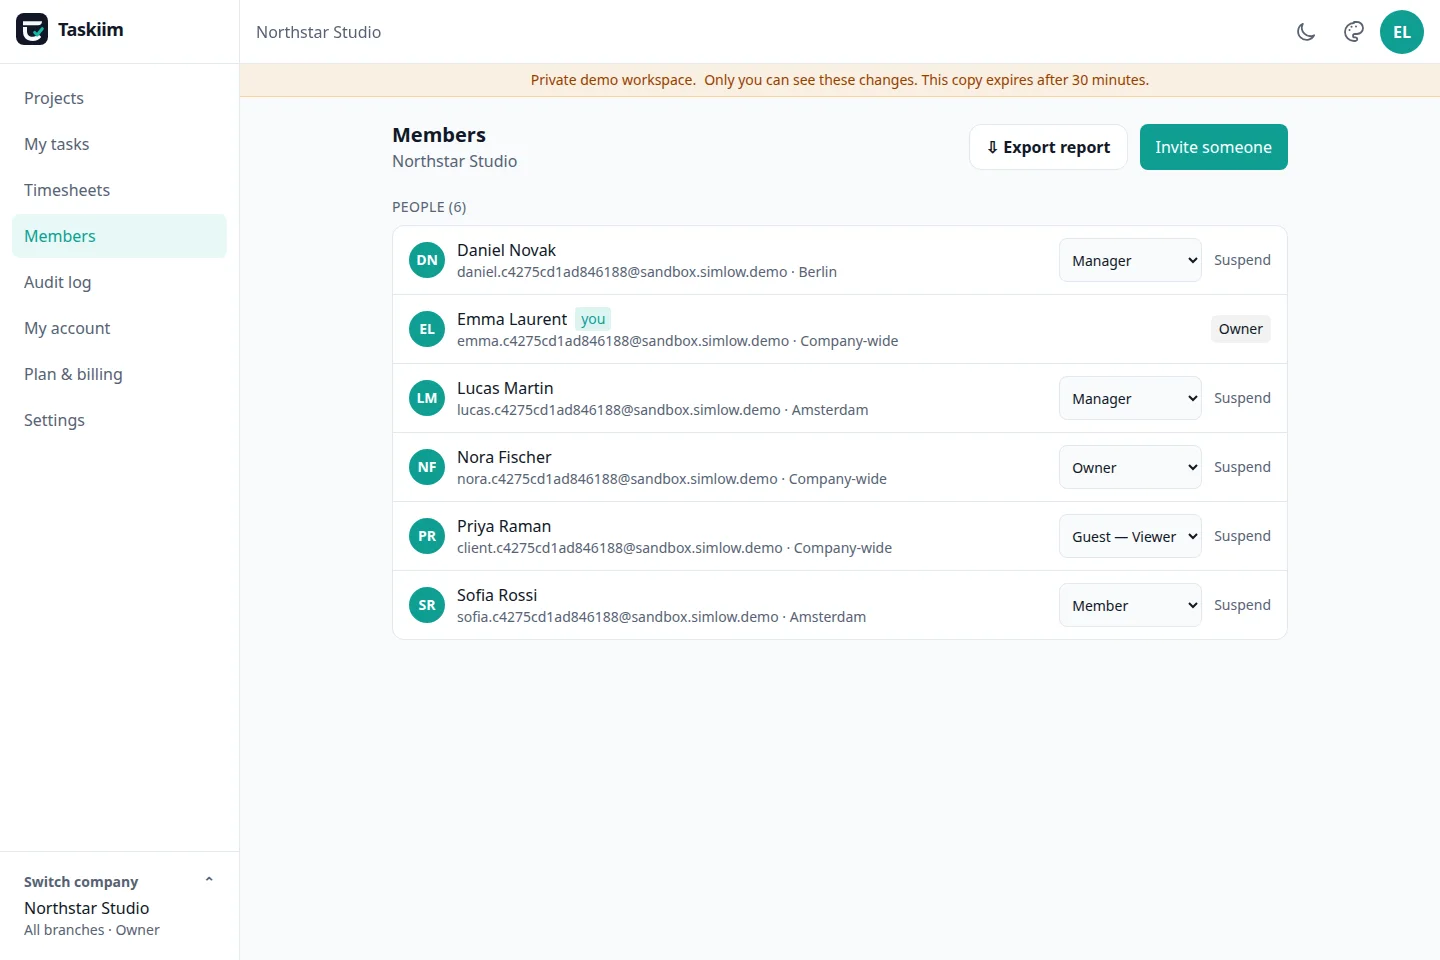1440x960 pixels.
Task: Open Daniel Novak's Manager role dropdown
Action: pyautogui.click(x=1130, y=260)
